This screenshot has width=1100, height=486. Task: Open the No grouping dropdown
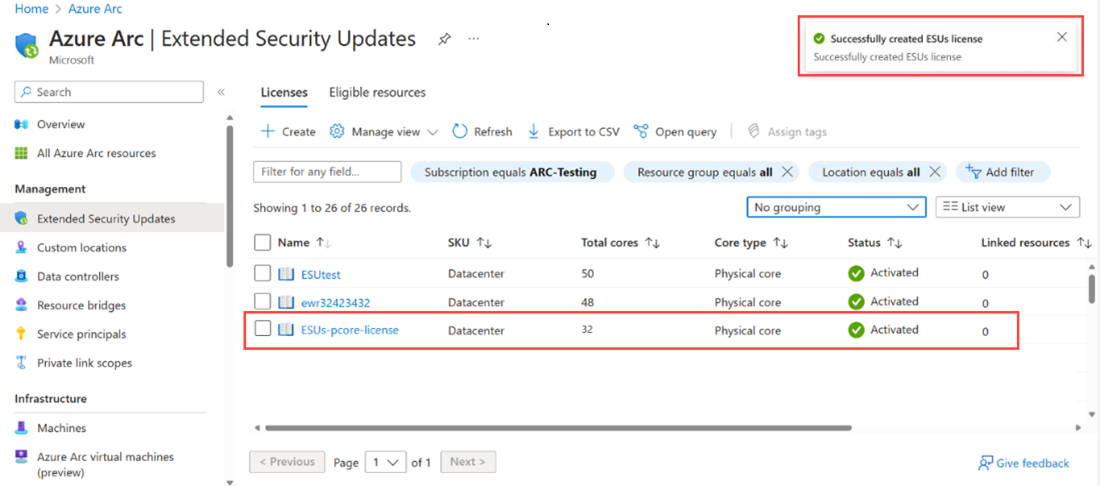[836, 207]
